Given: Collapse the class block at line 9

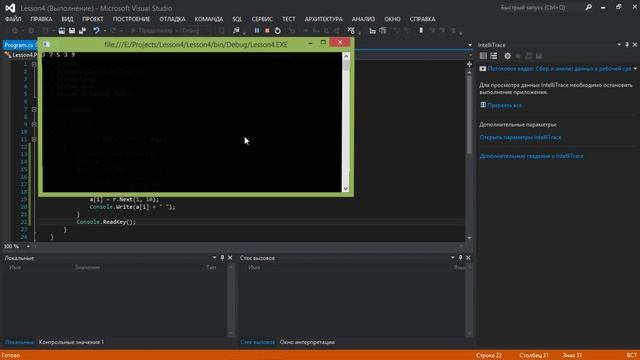Looking at the screenshot, I should click(34, 124).
